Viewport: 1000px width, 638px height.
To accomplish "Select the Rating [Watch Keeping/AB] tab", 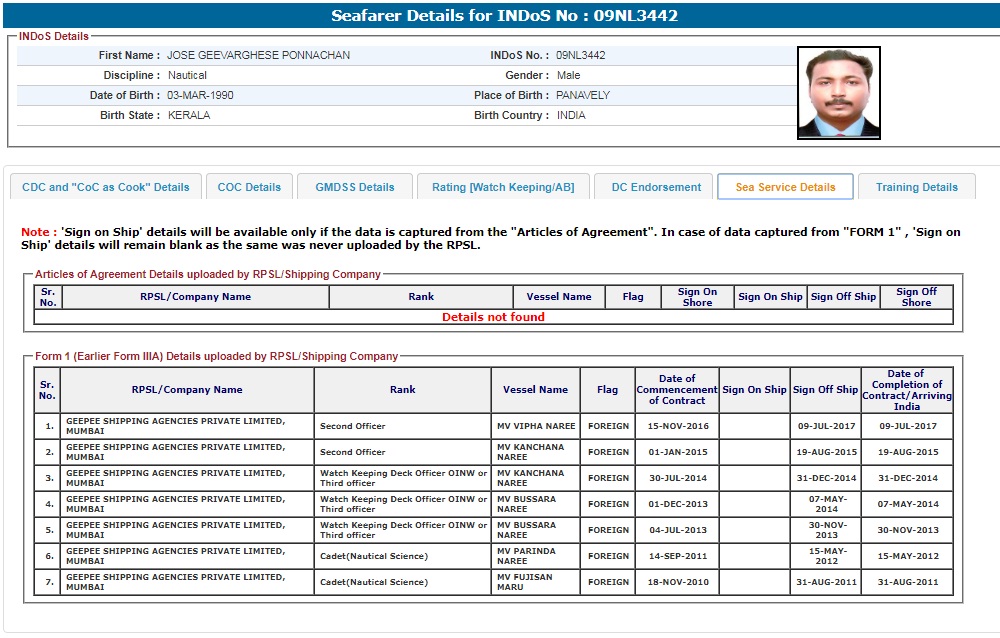I will click(x=503, y=187).
